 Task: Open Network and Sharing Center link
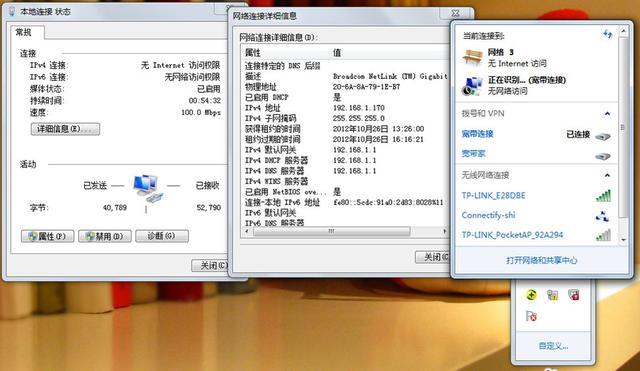tap(542, 260)
